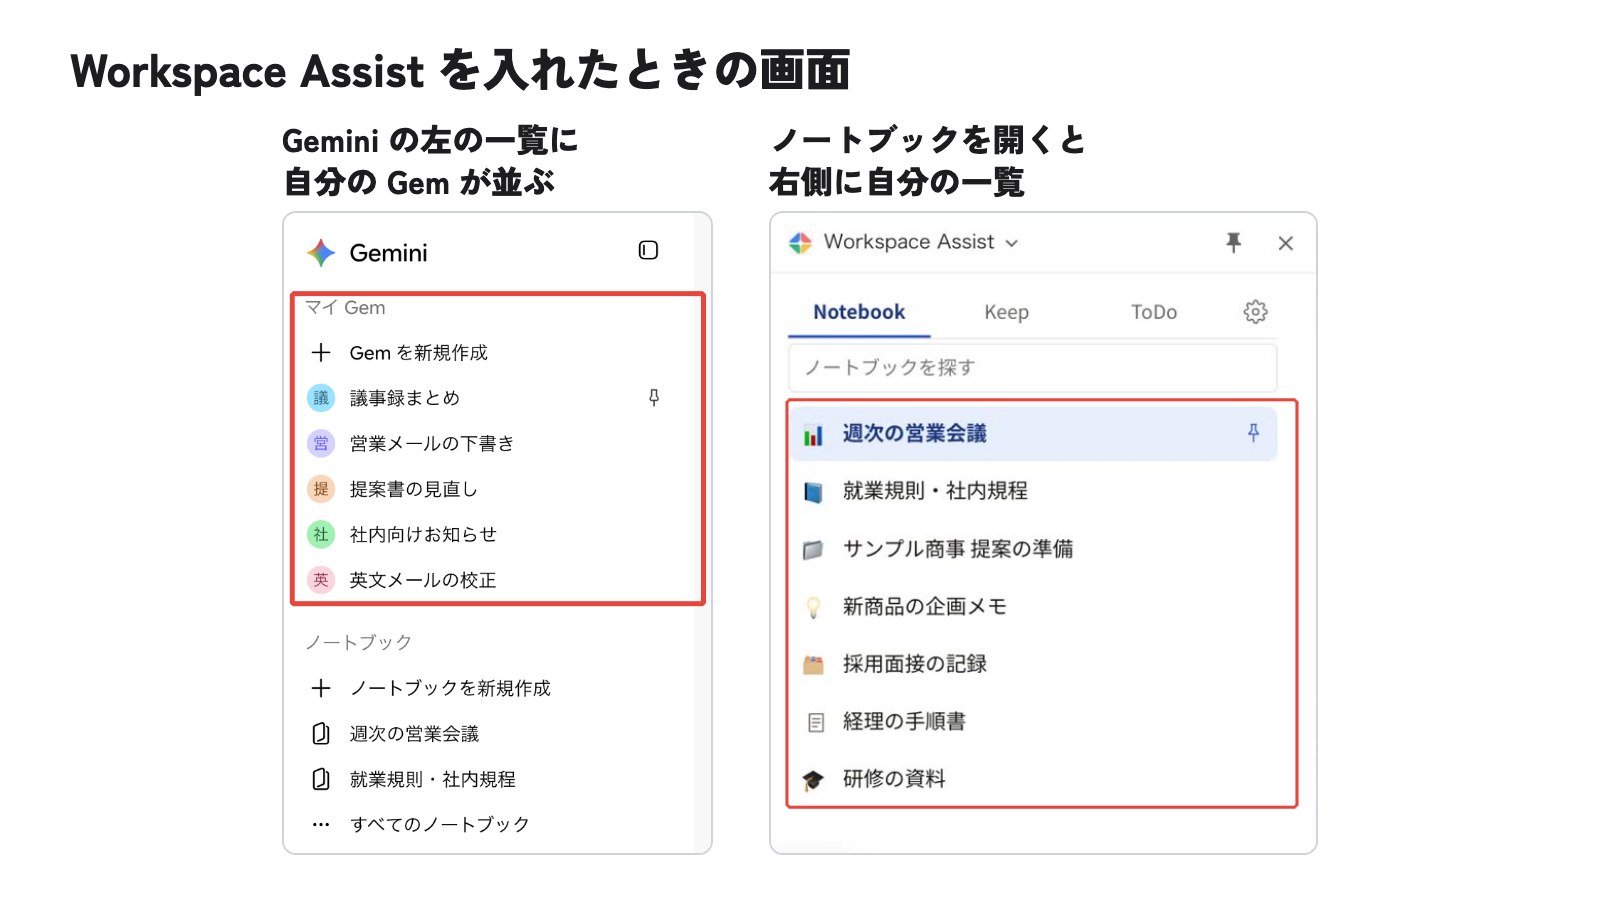Click the Gemini title text
The image size is (1600, 900).
tap(388, 253)
